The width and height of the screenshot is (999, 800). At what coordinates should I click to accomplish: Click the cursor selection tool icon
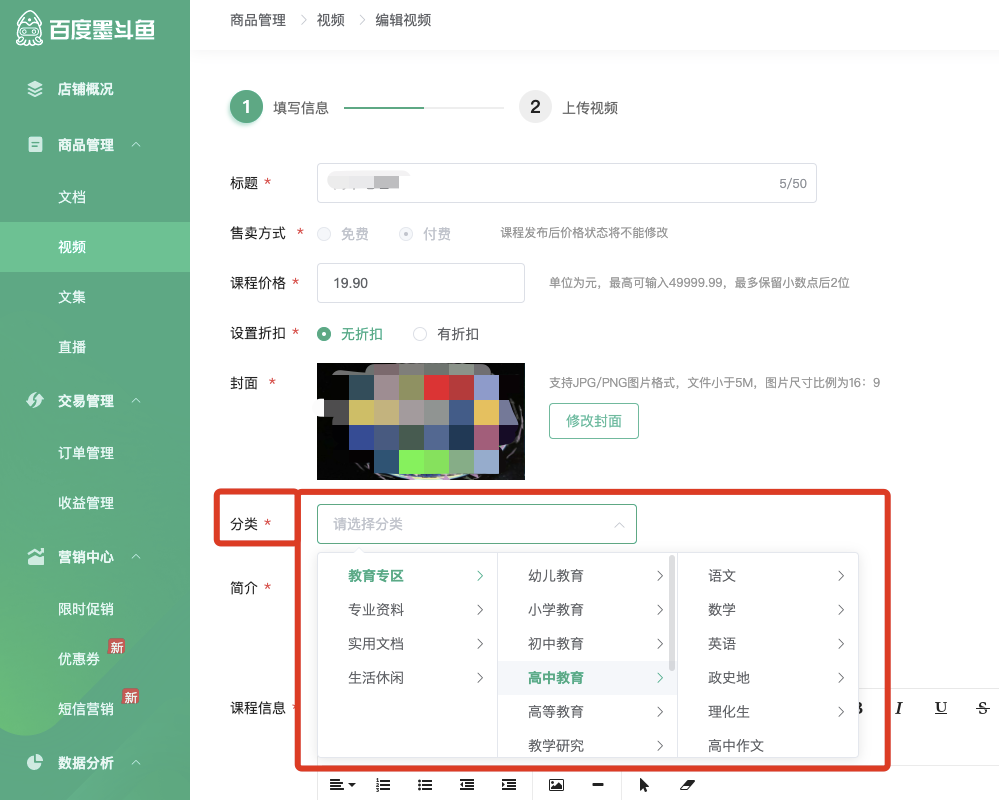(x=645, y=784)
